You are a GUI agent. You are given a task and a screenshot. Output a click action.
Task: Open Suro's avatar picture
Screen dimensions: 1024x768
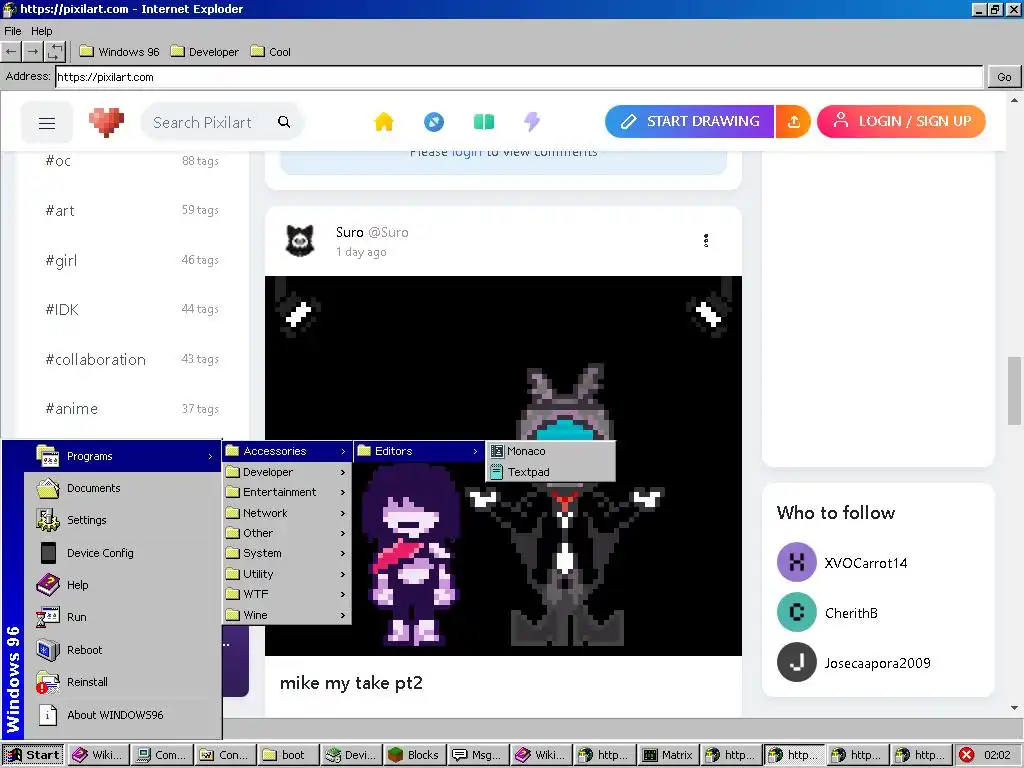pos(300,241)
